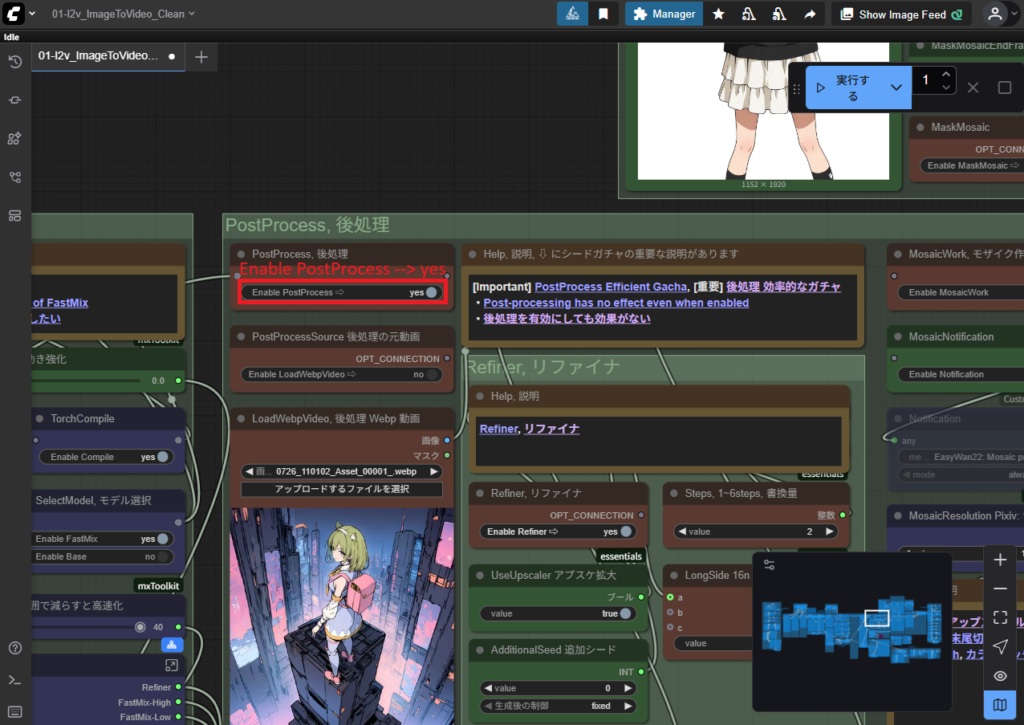Toggle Enable MosaicWork switch

click(961, 293)
